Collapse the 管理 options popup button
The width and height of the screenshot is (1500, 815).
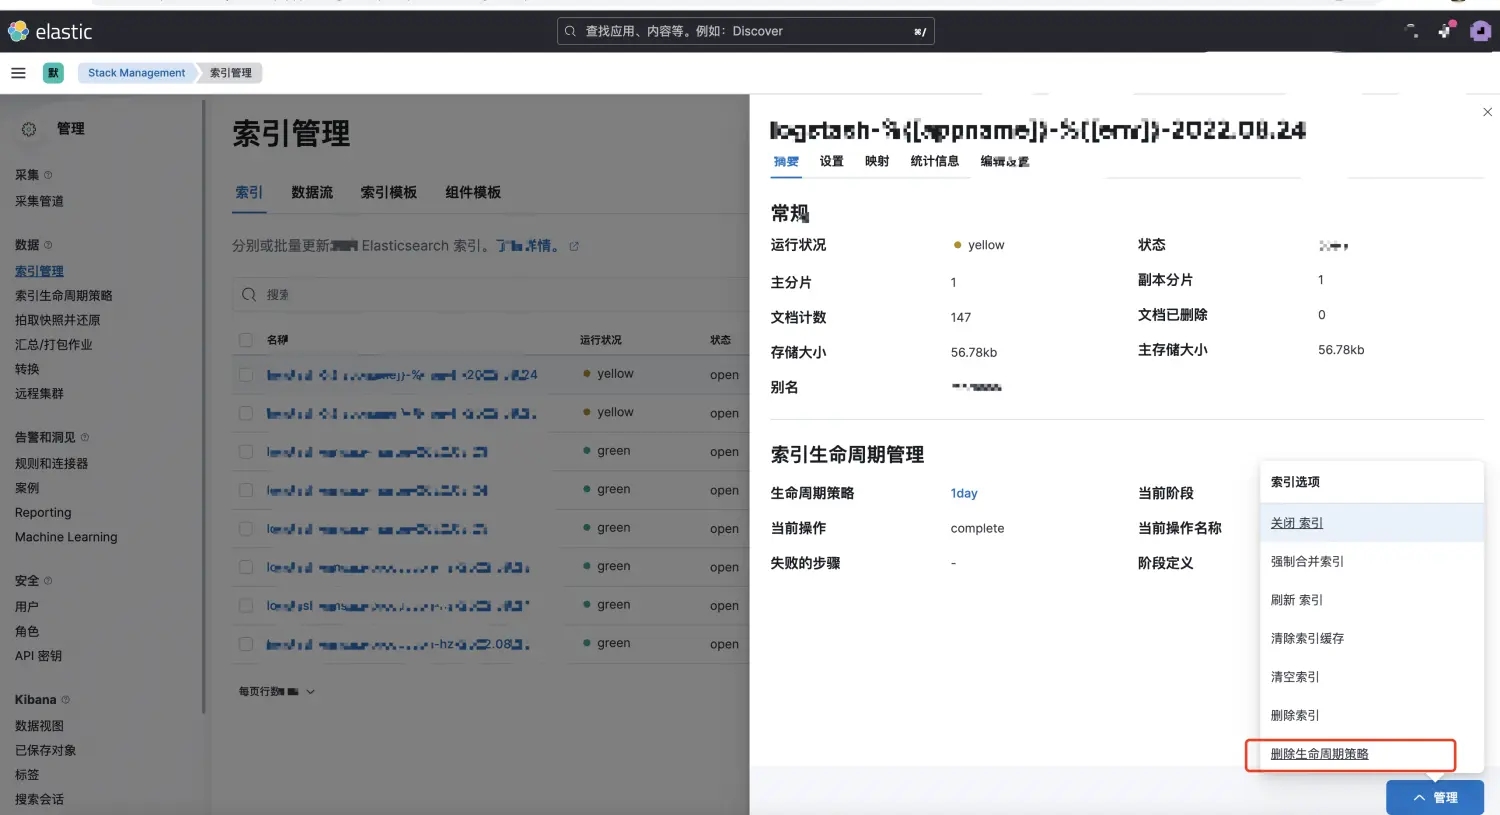click(1435, 798)
